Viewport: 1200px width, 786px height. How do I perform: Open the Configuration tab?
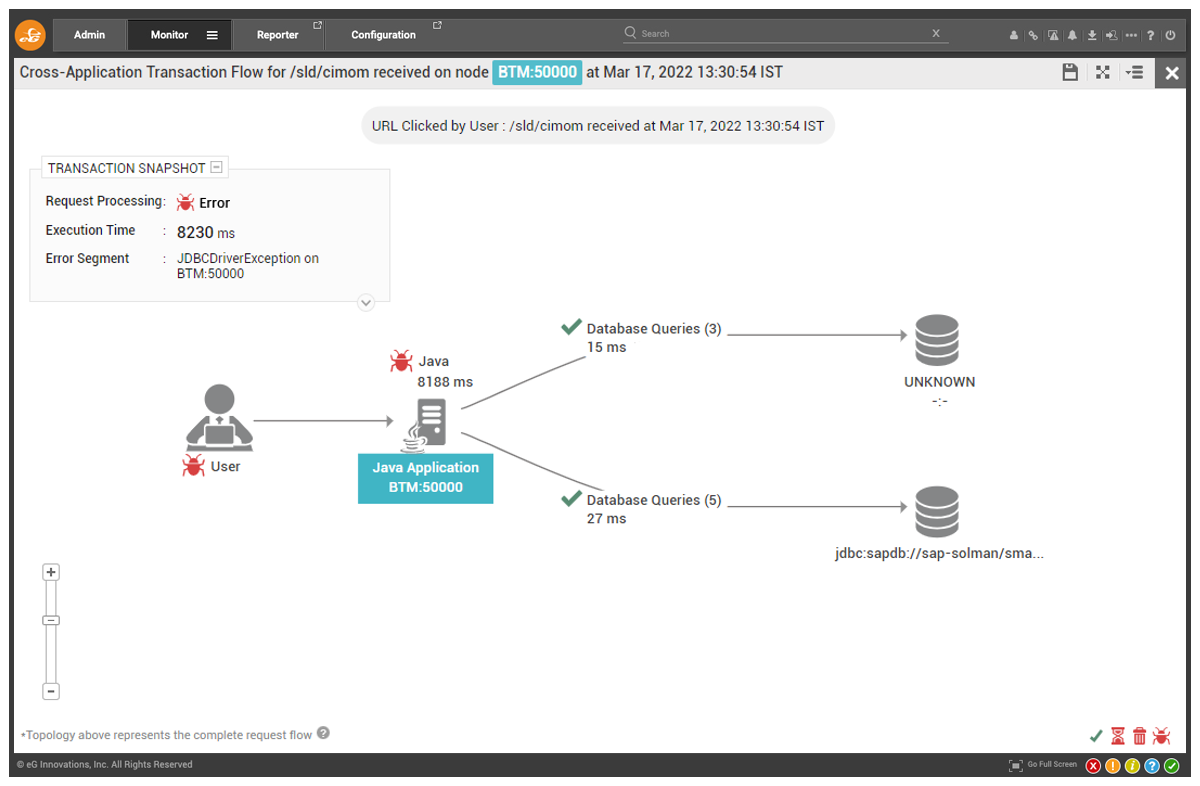pos(384,35)
